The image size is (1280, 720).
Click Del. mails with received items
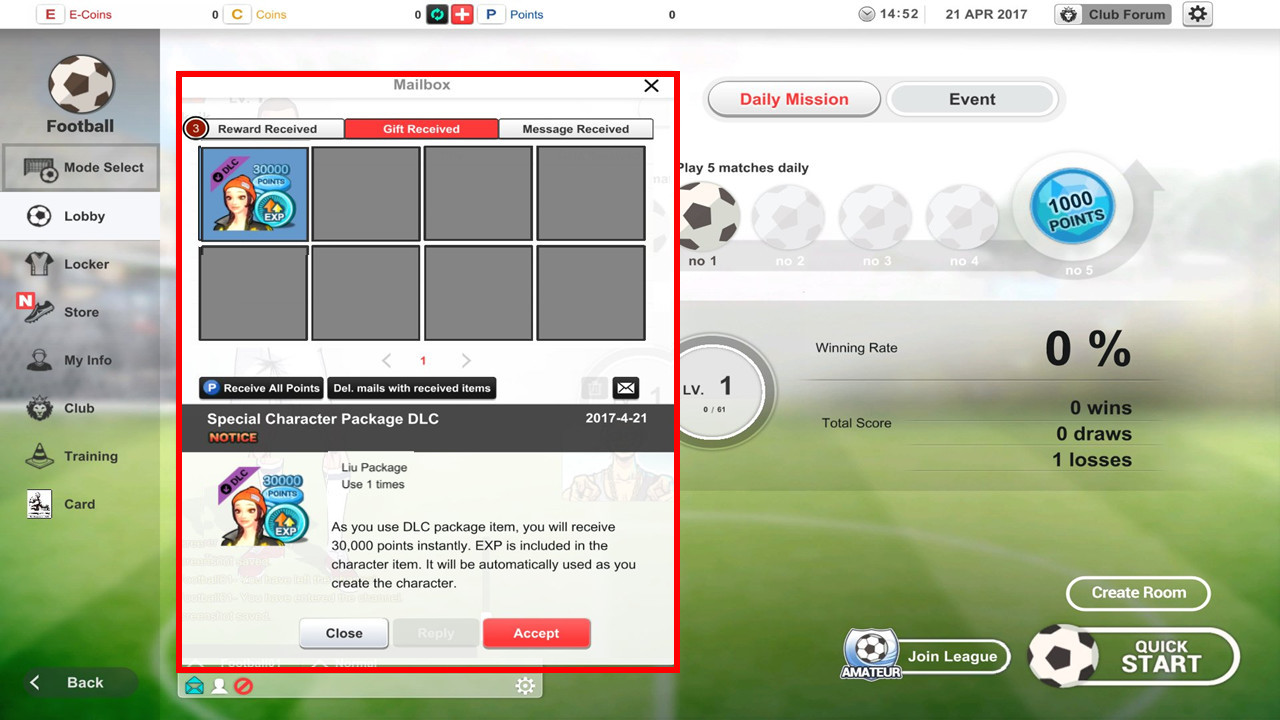tap(411, 388)
